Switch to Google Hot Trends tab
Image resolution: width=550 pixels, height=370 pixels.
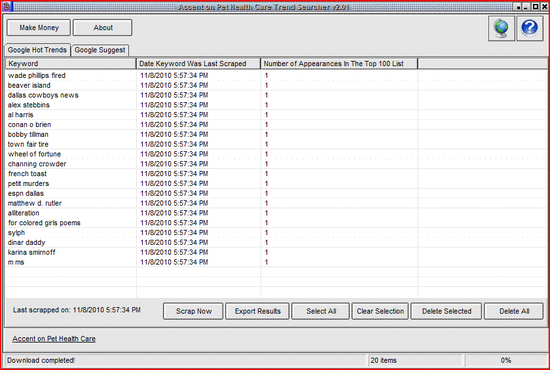(37, 50)
